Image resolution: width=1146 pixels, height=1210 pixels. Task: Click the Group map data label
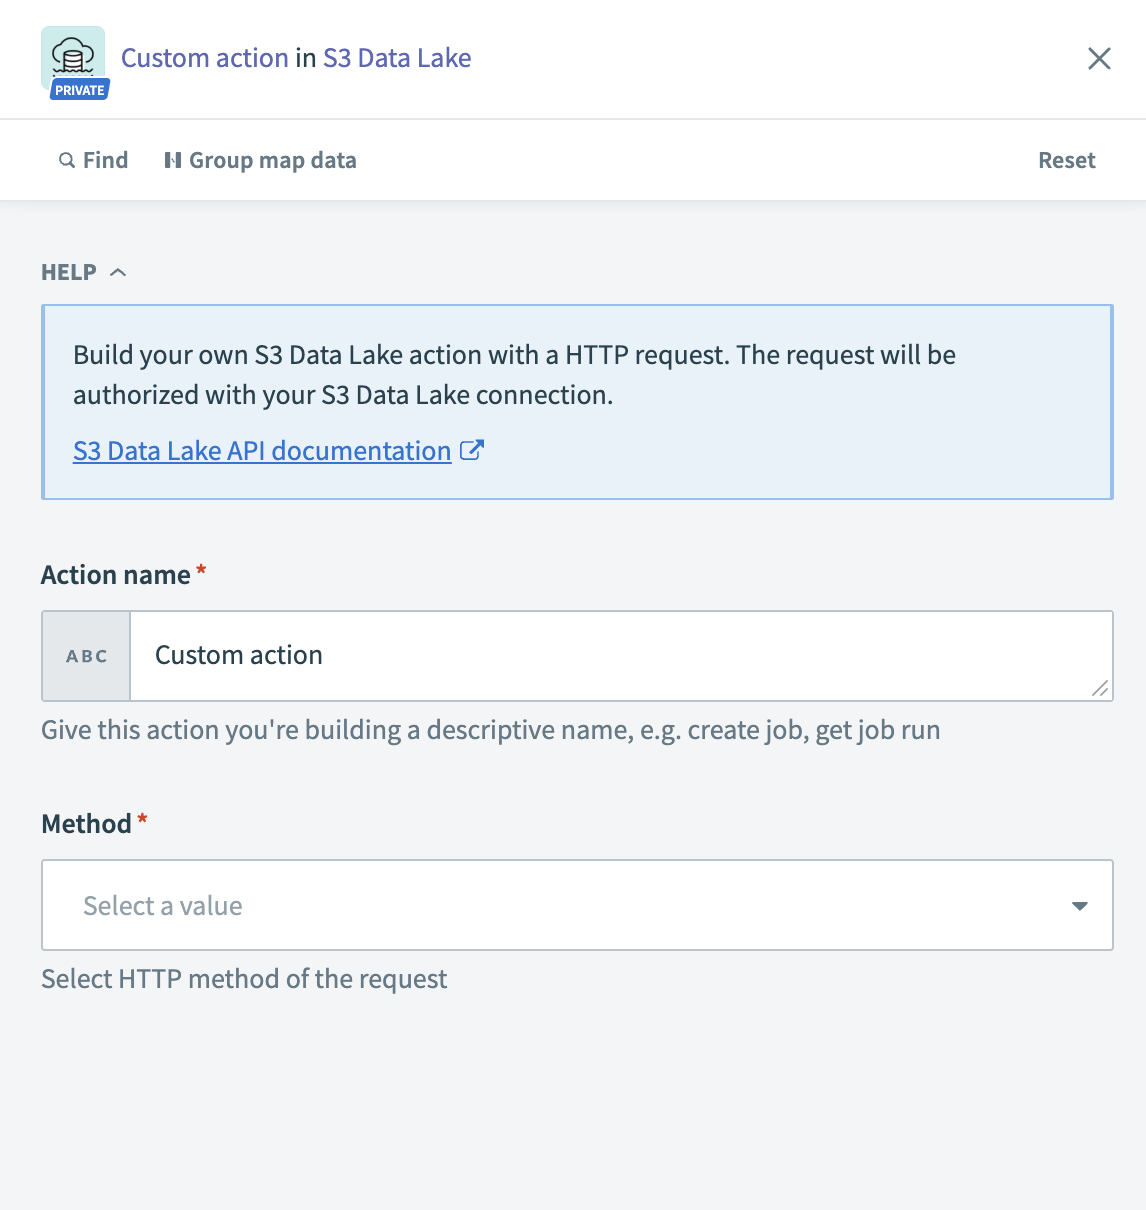click(273, 160)
